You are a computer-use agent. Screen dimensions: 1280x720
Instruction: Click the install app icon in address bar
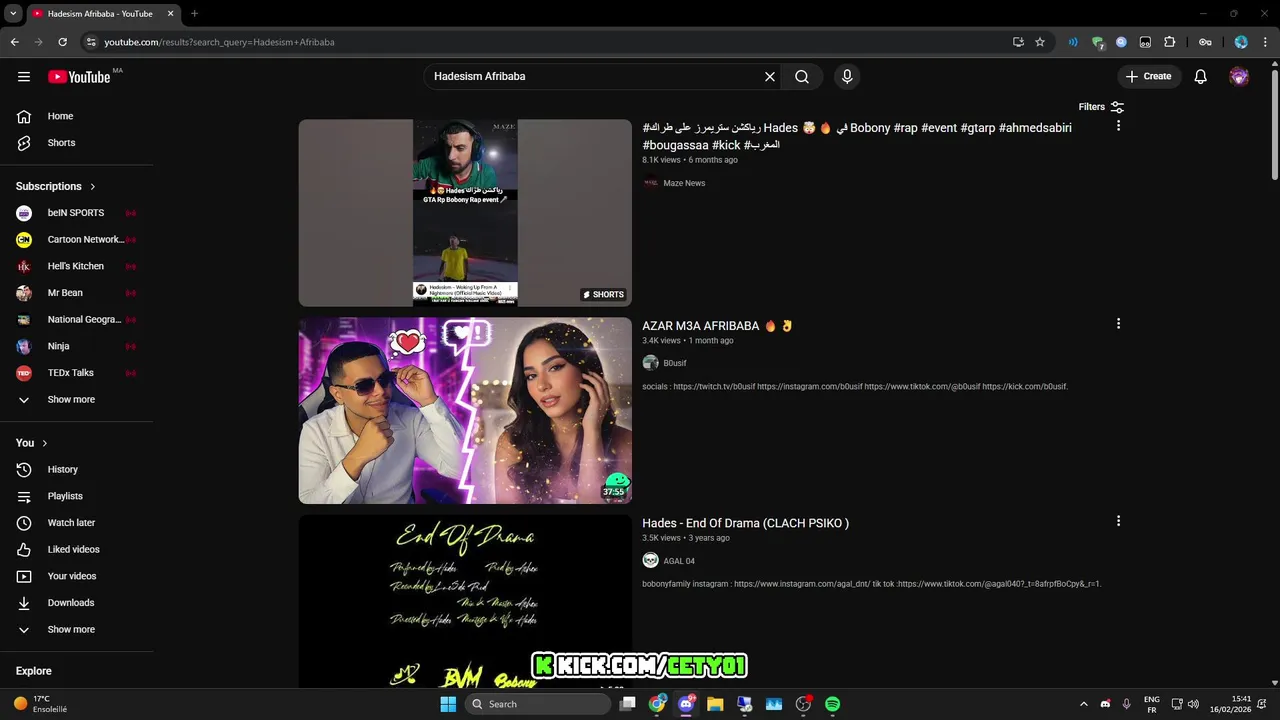1018,42
